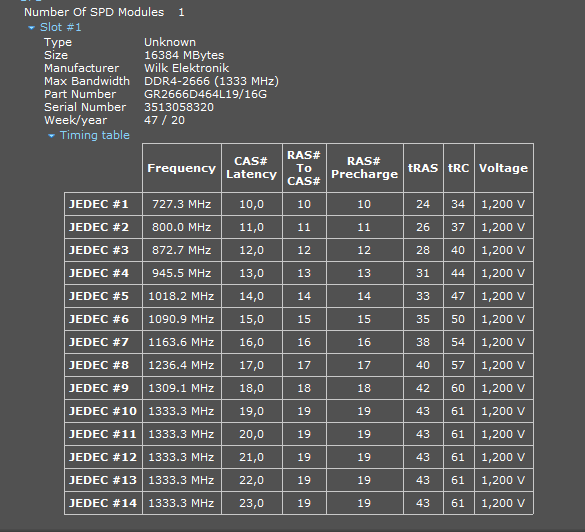This screenshot has height=532, width=585.
Task: Click the CAS latency 21,0 cell
Action: (251, 457)
